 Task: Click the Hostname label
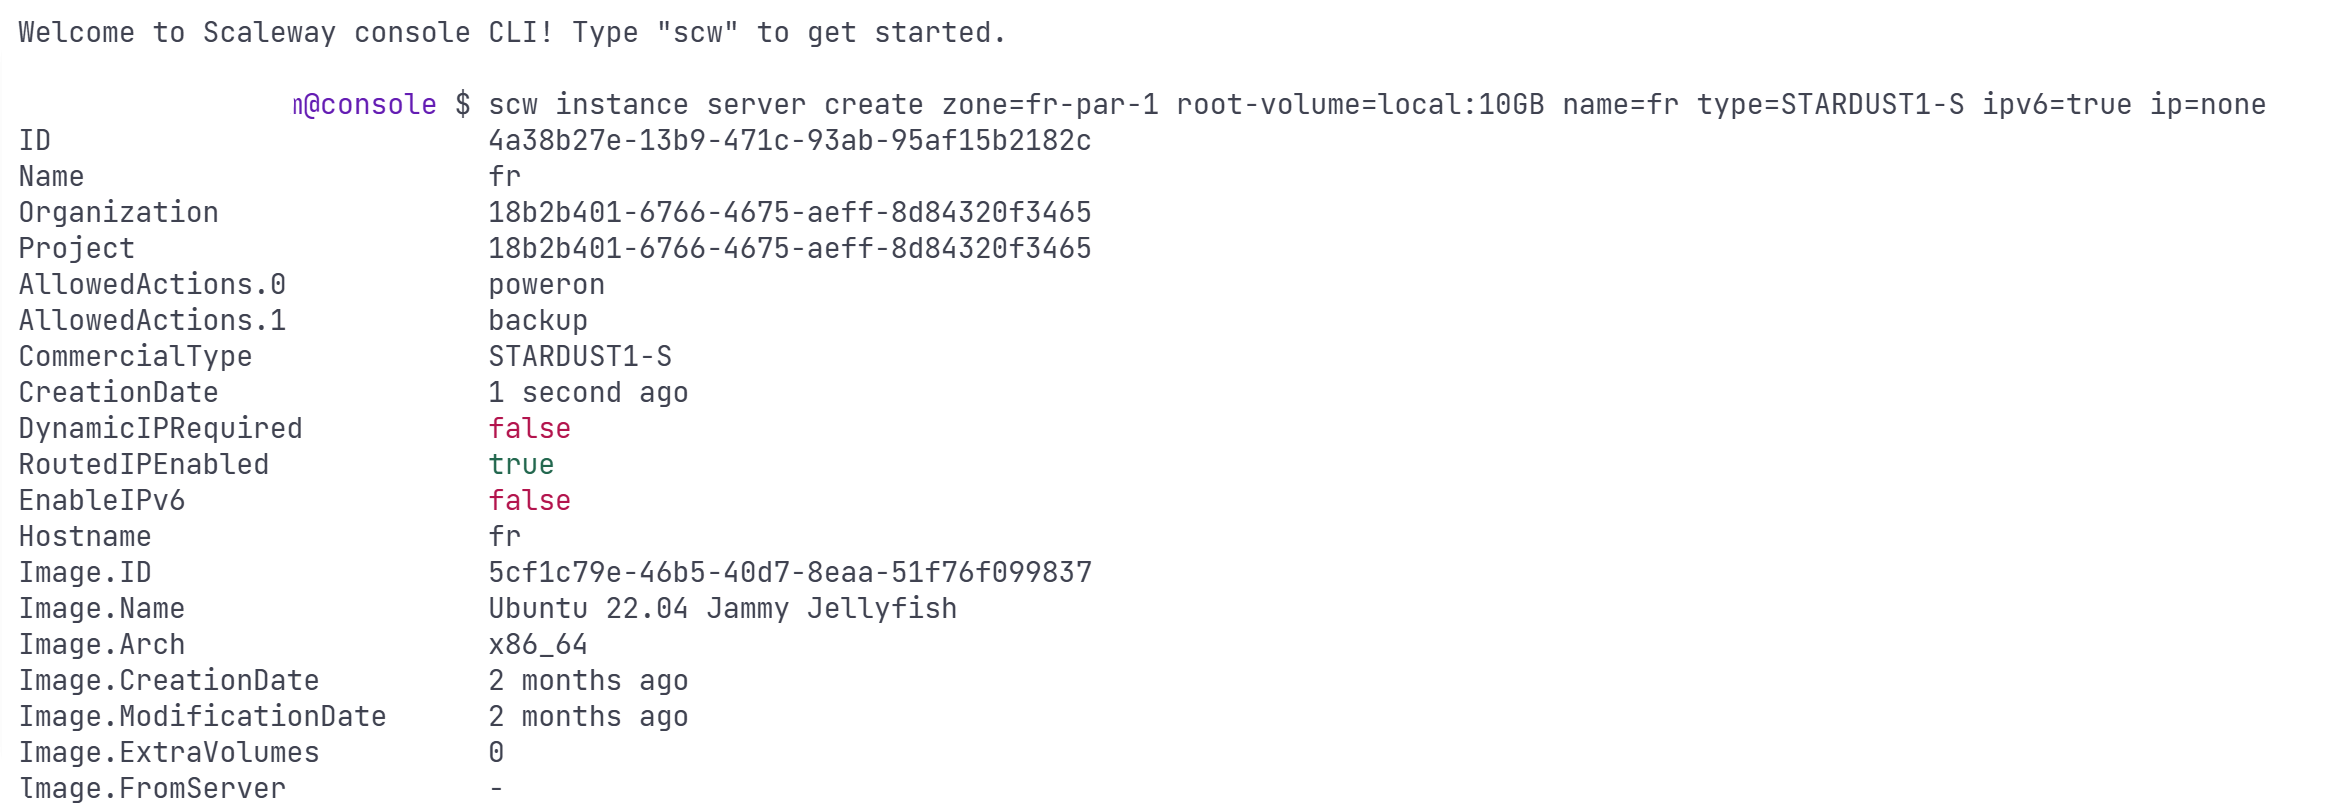[x=85, y=537]
